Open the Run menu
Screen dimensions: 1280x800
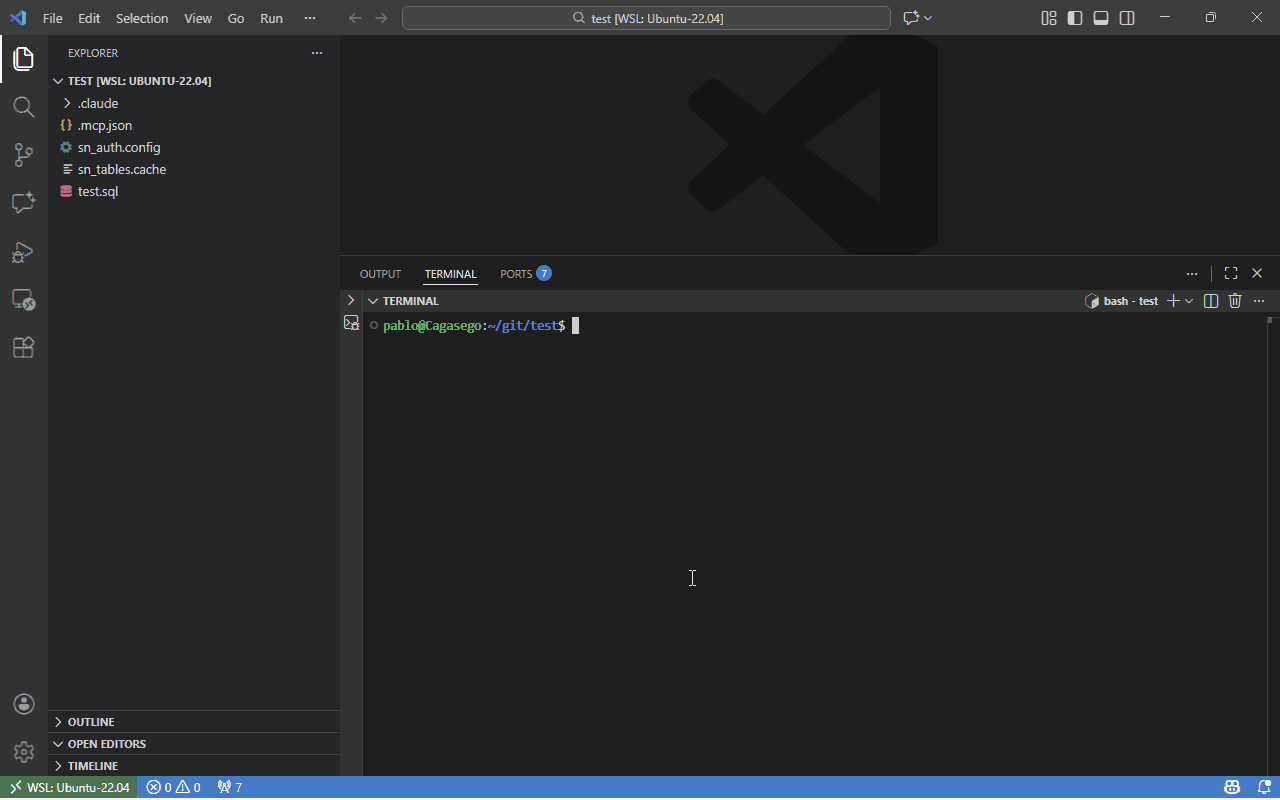(x=271, y=18)
